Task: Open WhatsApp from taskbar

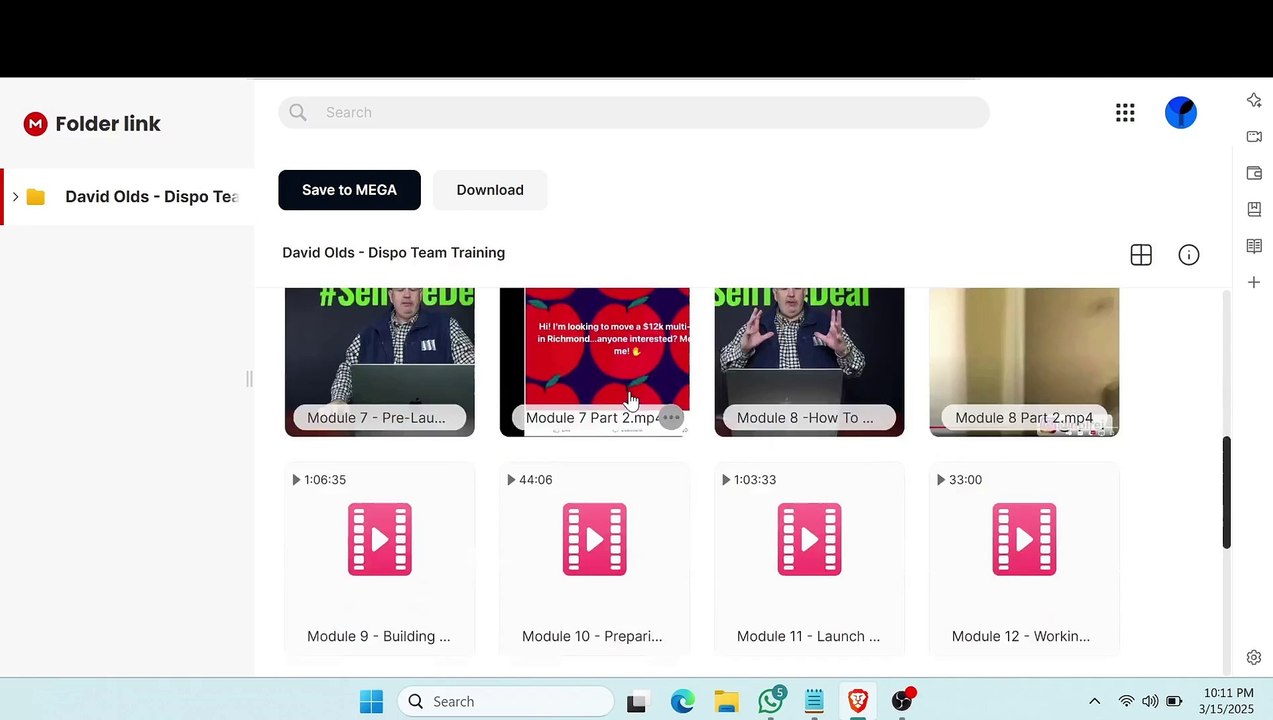Action: click(770, 702)
